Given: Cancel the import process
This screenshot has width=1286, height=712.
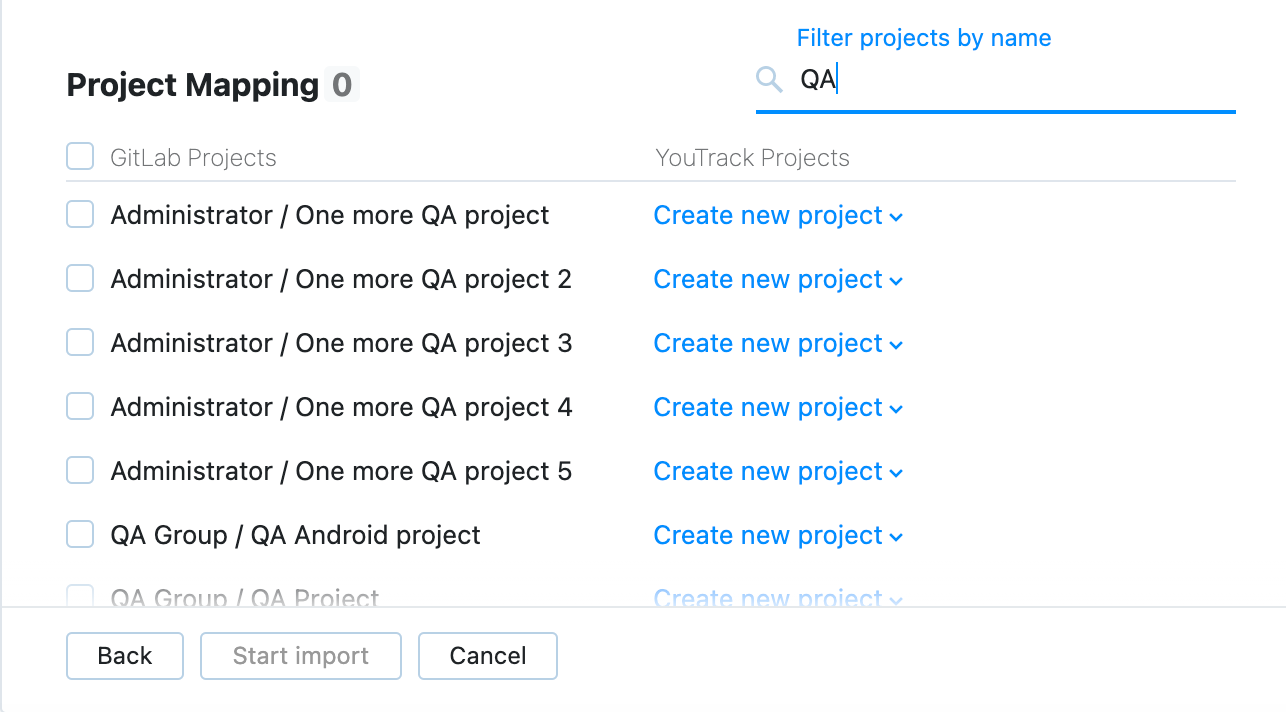Looking at the screenshot, I should (487, 655).
